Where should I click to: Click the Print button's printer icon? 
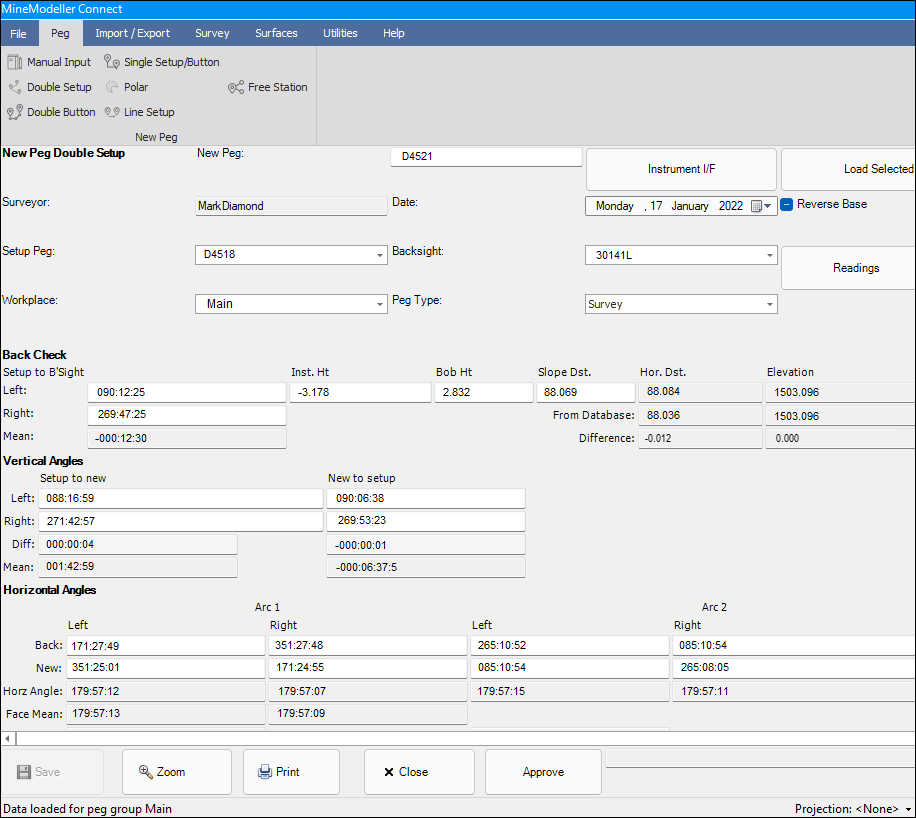265,772
